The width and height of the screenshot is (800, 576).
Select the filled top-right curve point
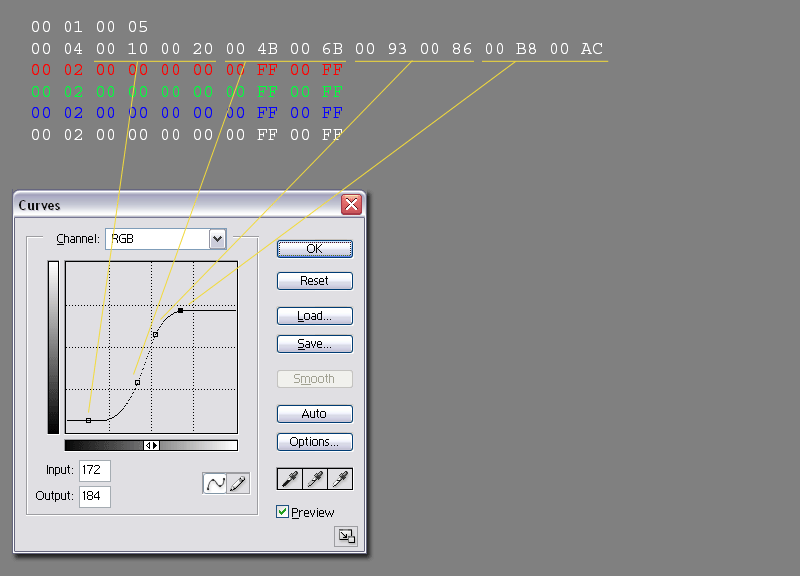[x=180, y=311]
